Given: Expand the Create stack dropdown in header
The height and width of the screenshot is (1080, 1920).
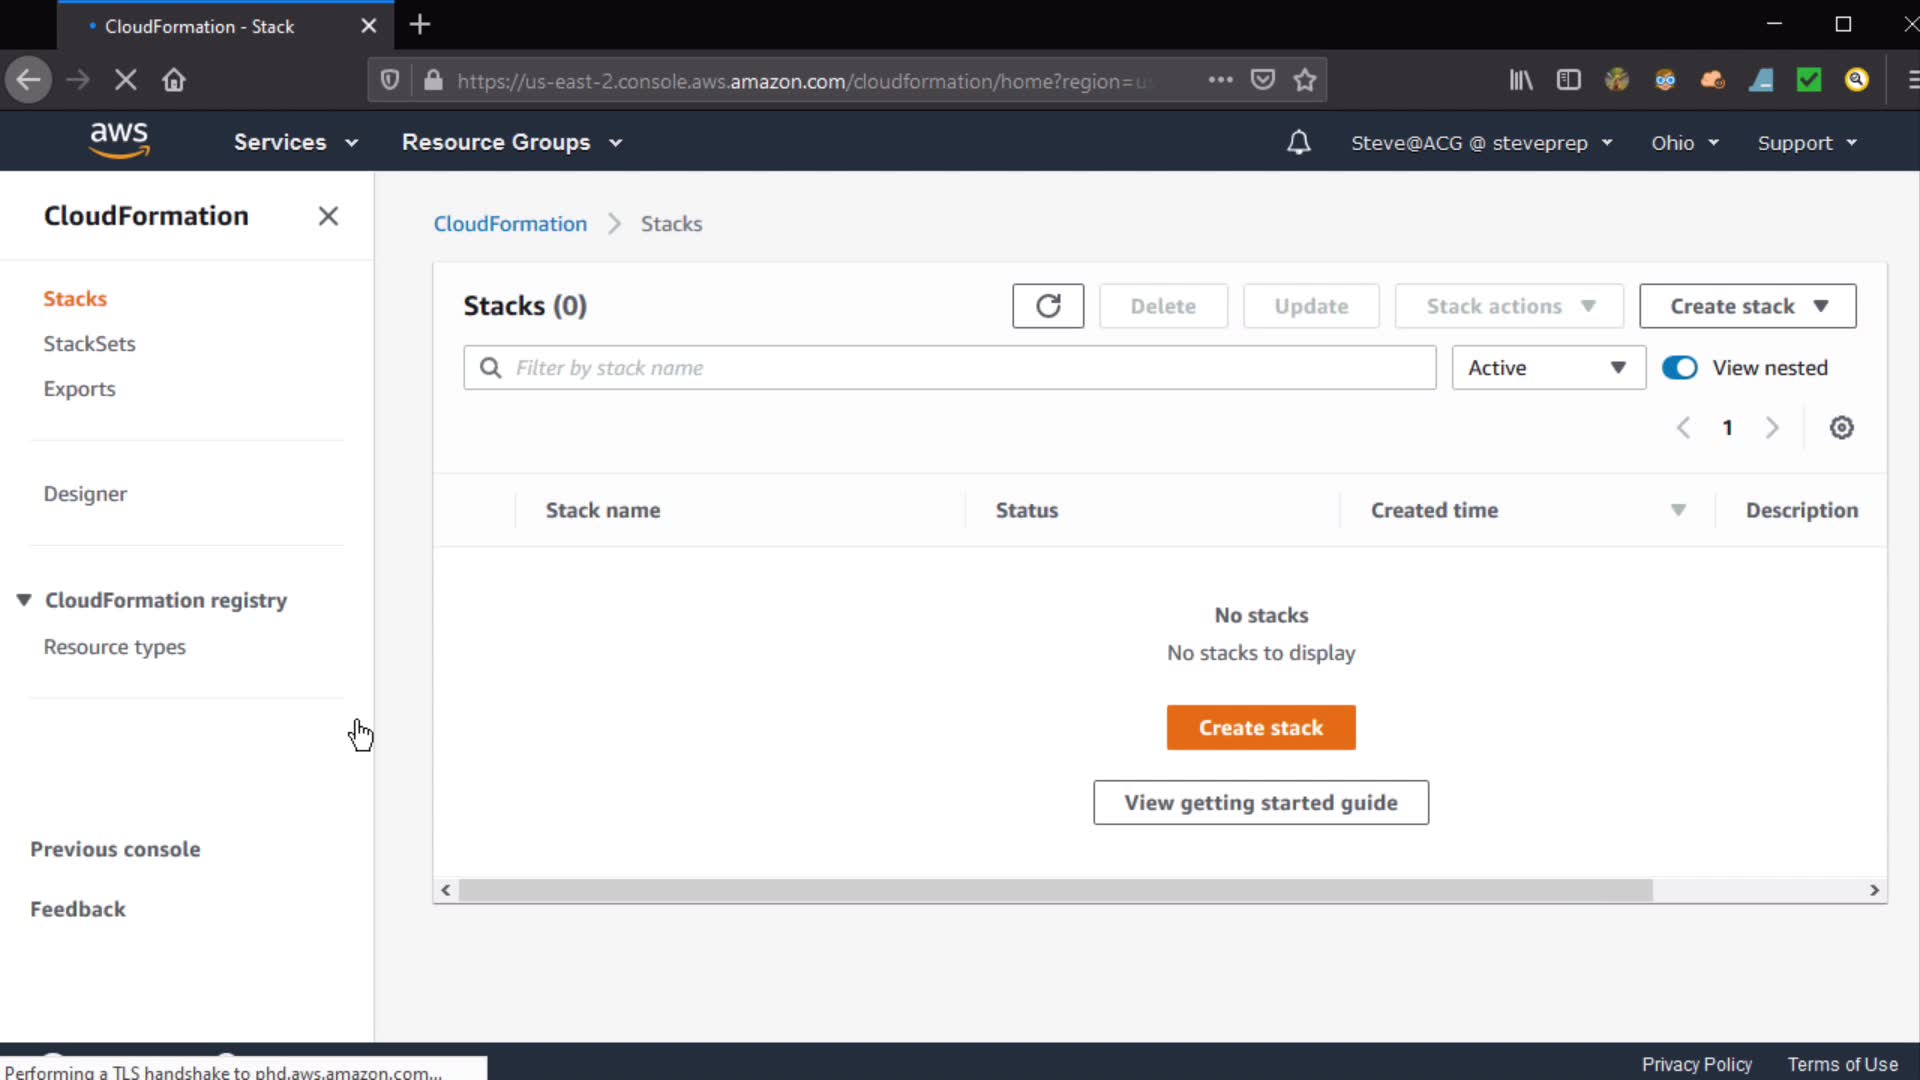Looking at the screenshot, I should coord(1747,306).
